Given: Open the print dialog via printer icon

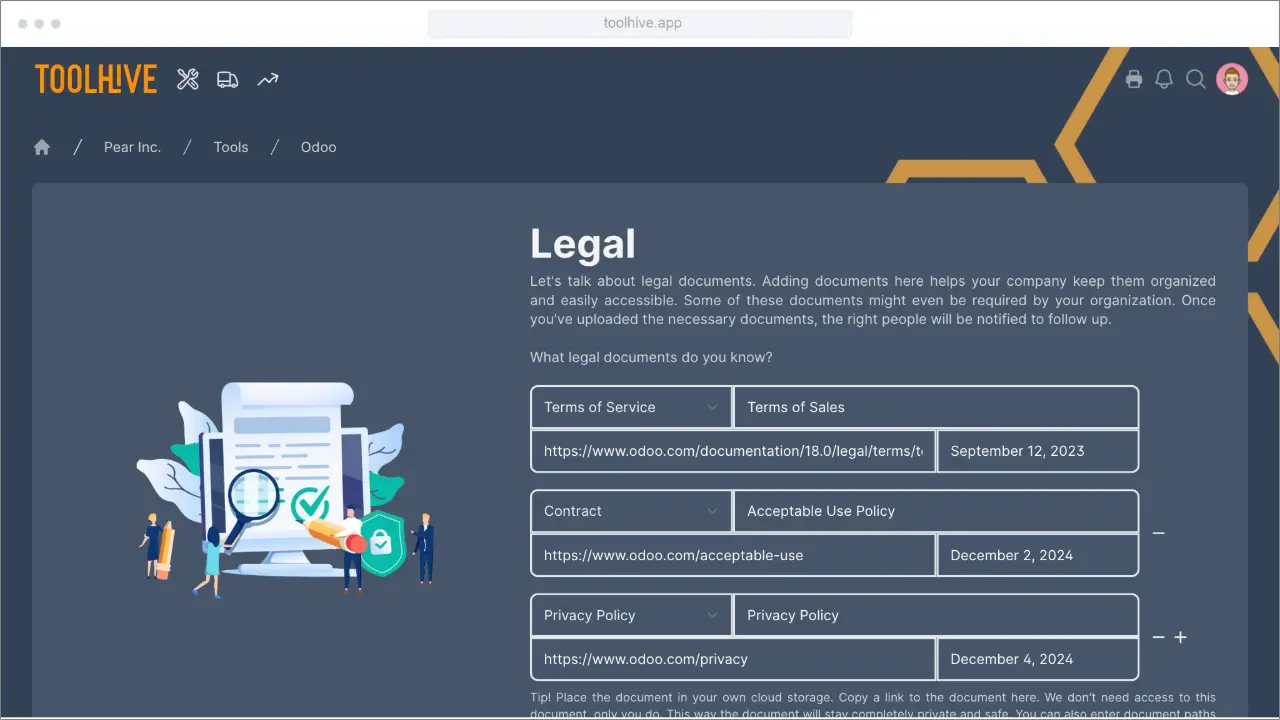Looking at the screenshot, I should coord(1134,79).
